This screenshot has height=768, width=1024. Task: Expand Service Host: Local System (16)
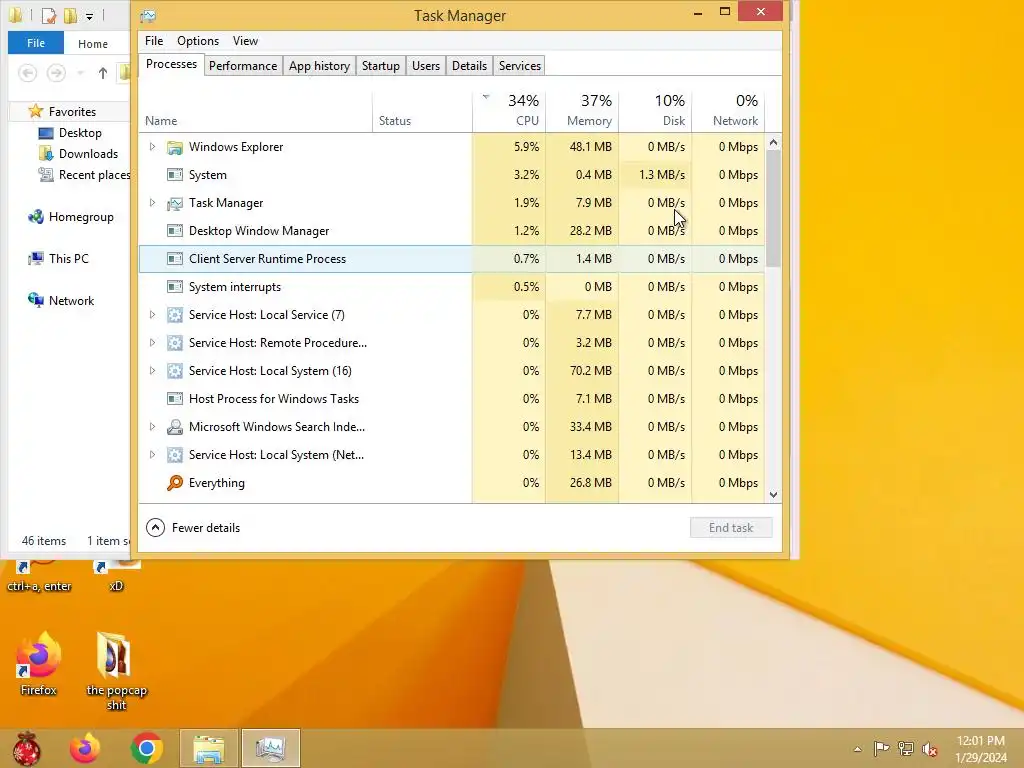pos(152,371)
